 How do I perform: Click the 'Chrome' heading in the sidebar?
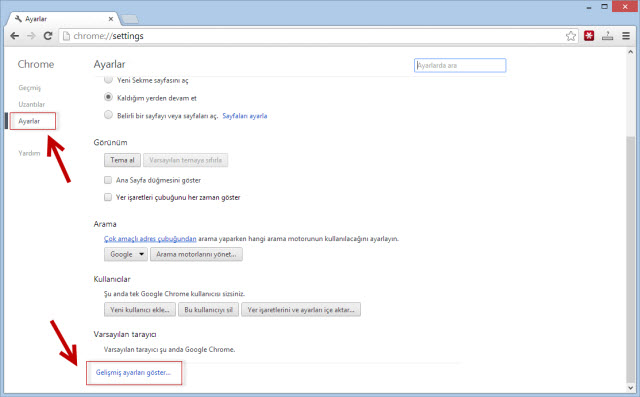click(x=36, y=64)
